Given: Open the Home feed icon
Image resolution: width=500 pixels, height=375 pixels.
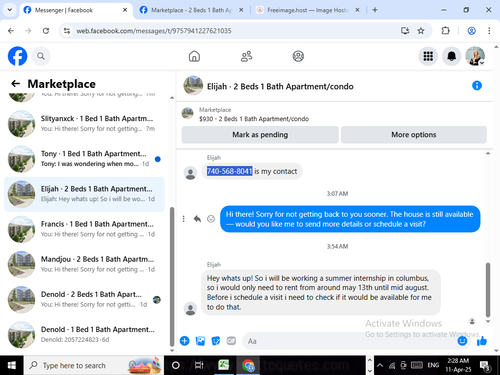Looking at the screenshot, I should 194,56.
